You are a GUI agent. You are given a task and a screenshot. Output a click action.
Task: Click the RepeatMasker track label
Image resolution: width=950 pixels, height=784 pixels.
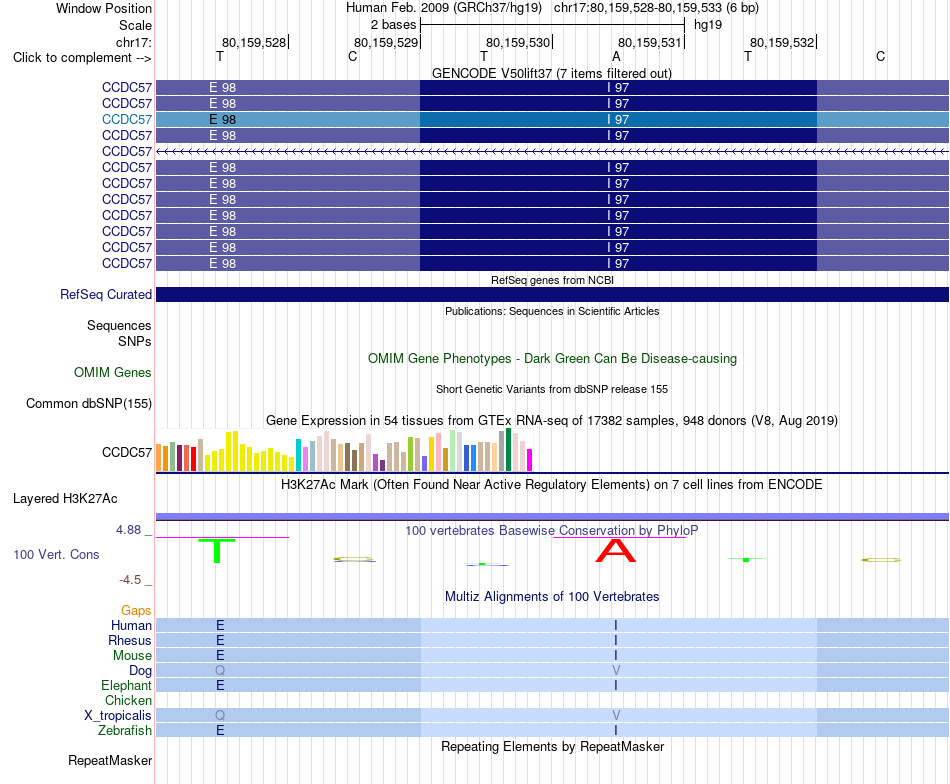click(110, 760)
